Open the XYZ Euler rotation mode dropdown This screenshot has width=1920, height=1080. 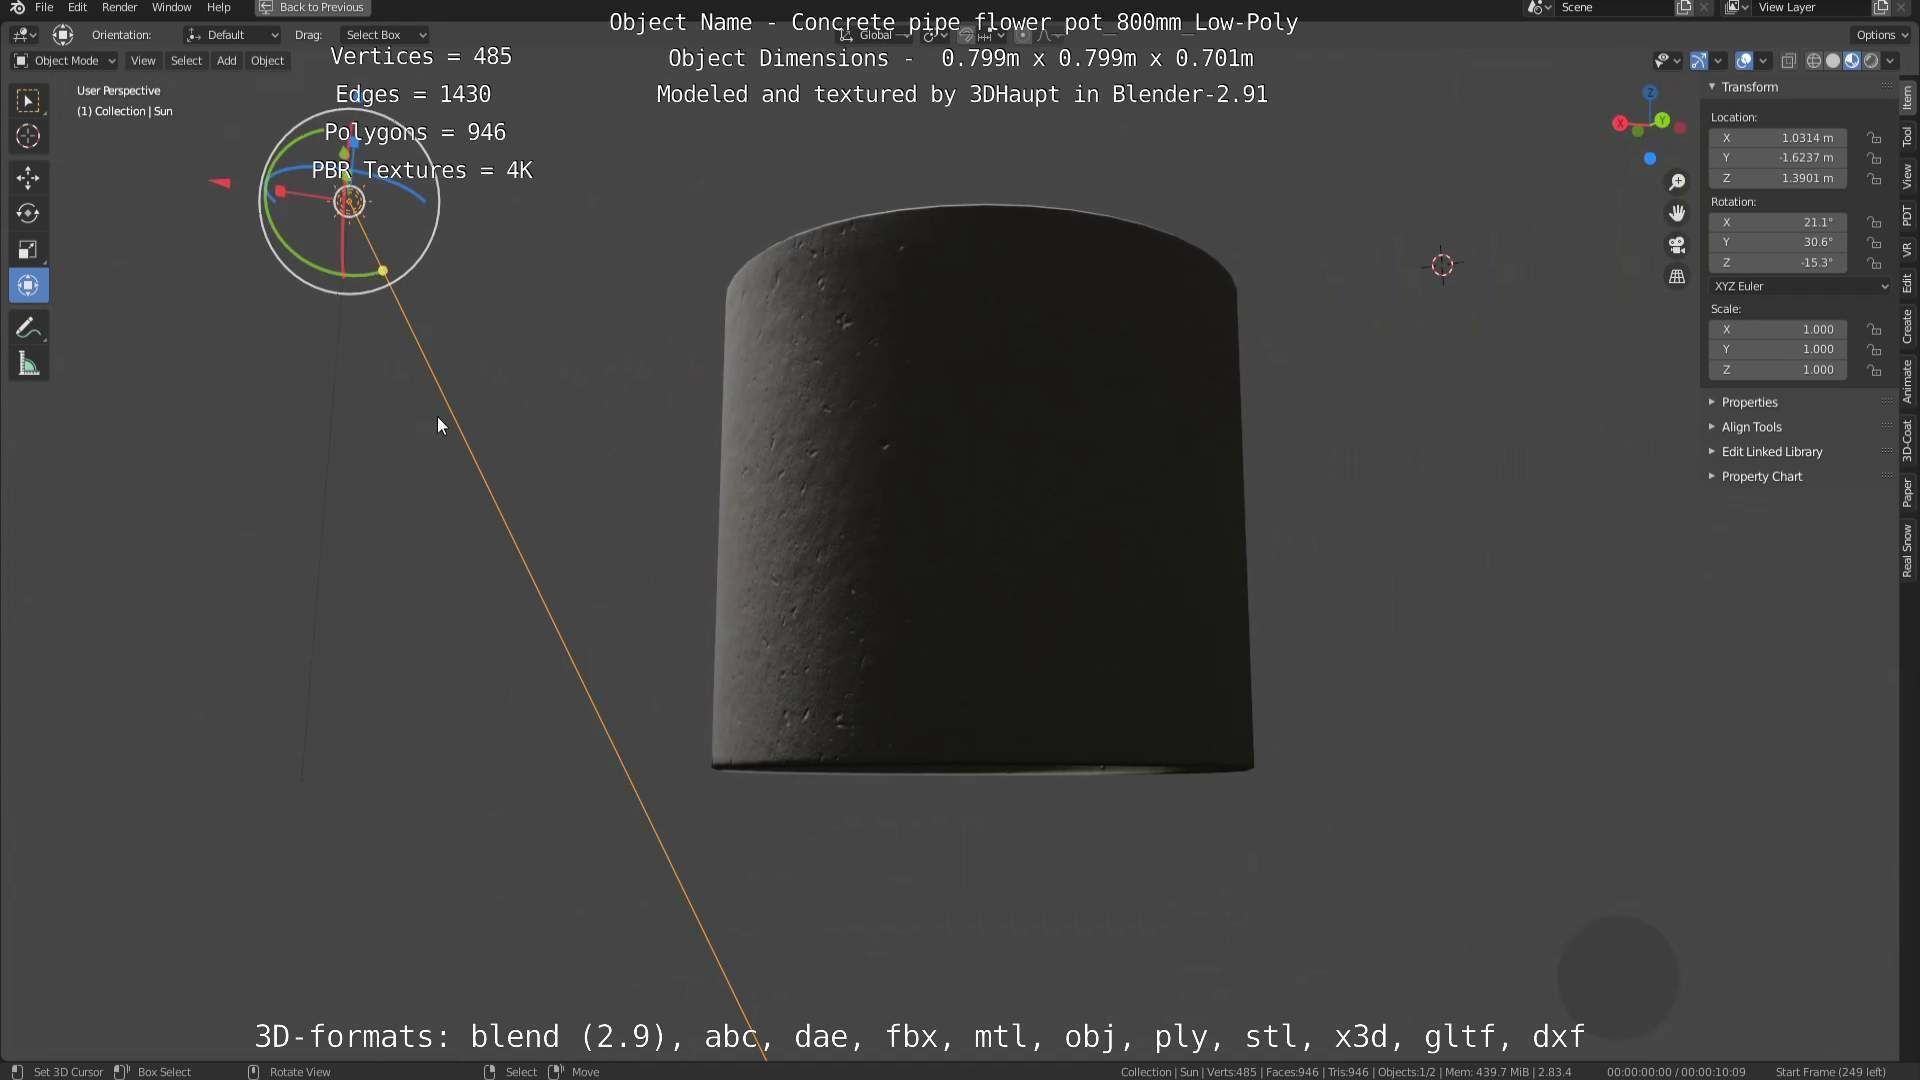tap(1800, 286)
